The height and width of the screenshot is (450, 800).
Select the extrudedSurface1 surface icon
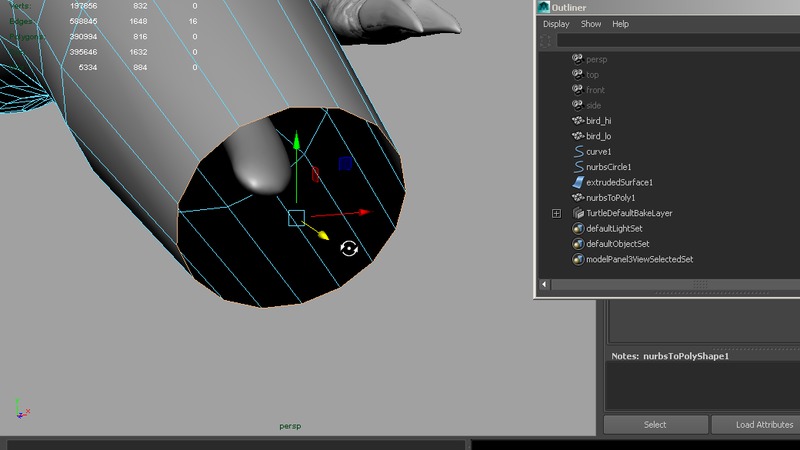tap(578, 182)
